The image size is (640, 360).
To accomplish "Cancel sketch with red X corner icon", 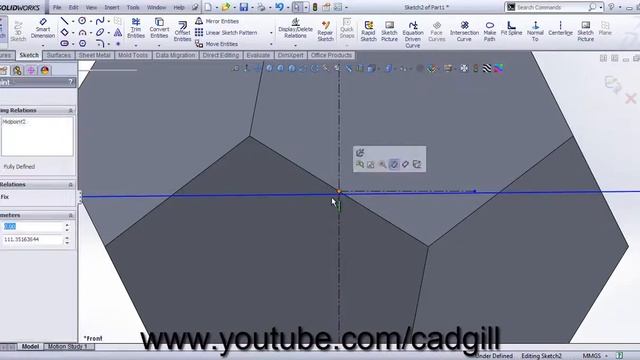I will [631, 98].
